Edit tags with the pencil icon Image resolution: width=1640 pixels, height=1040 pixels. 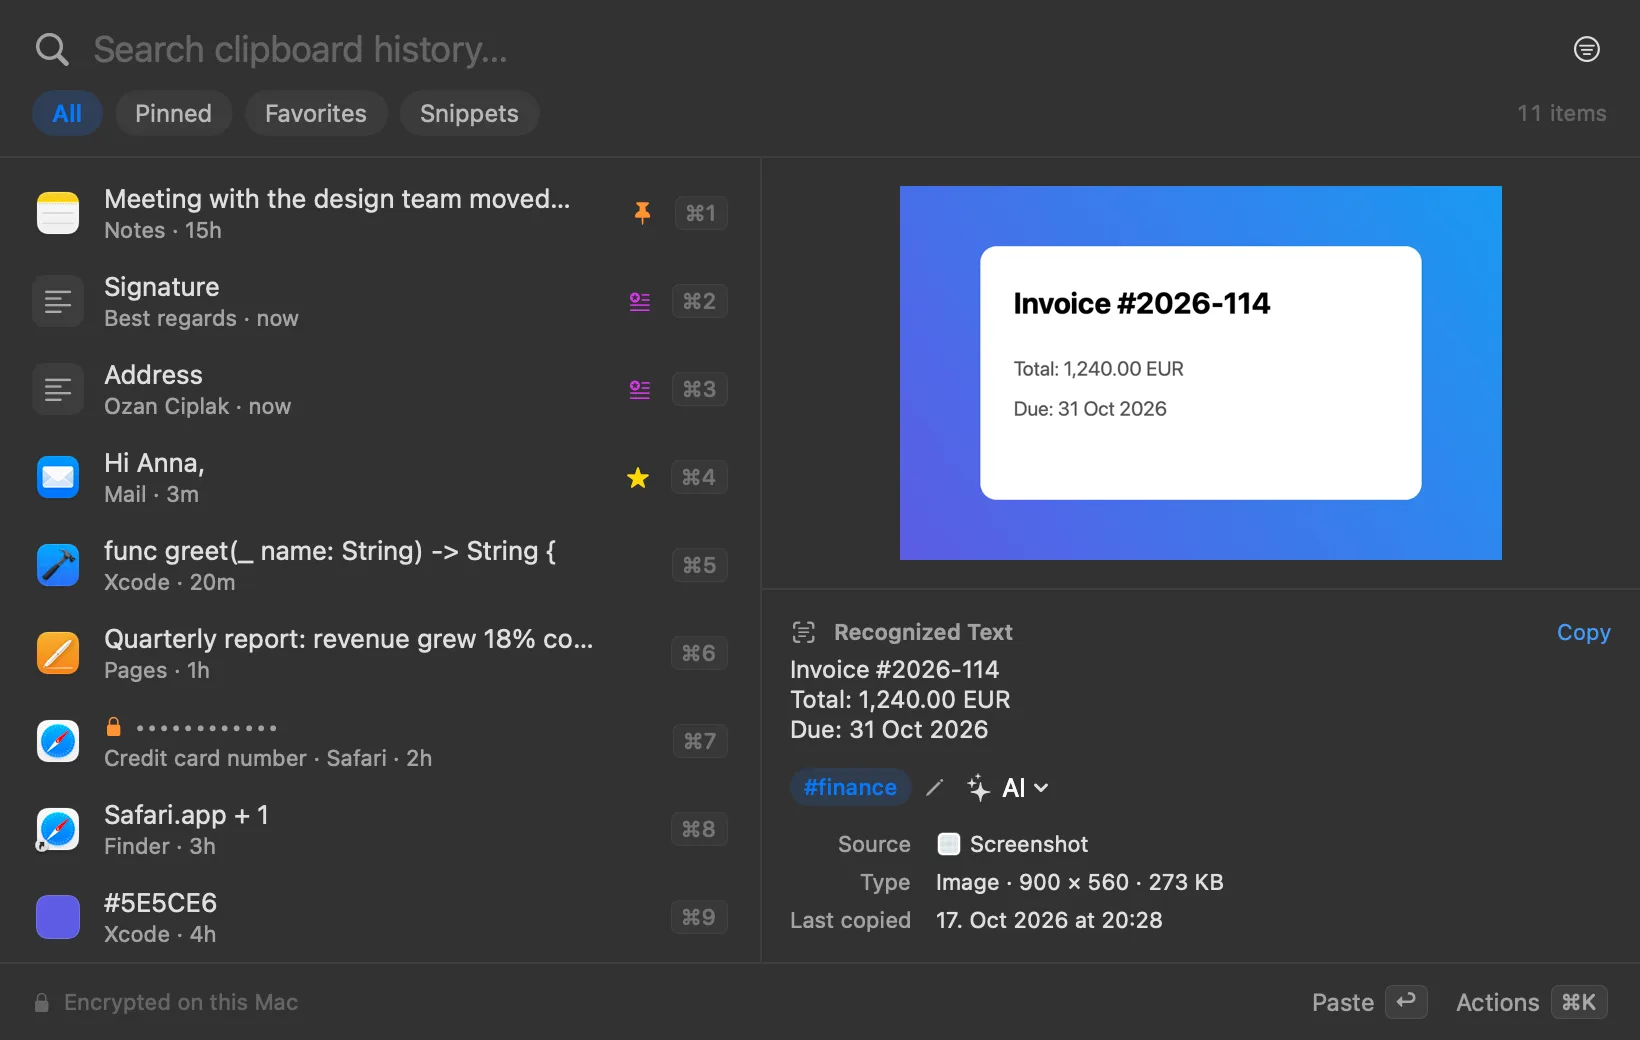click(x=935, y=788)
